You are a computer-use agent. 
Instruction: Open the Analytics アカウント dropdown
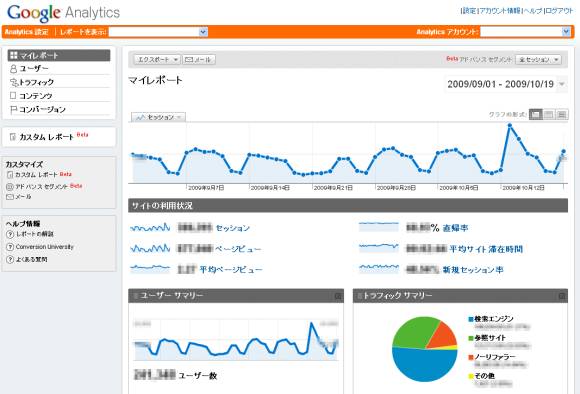[525, 32]
